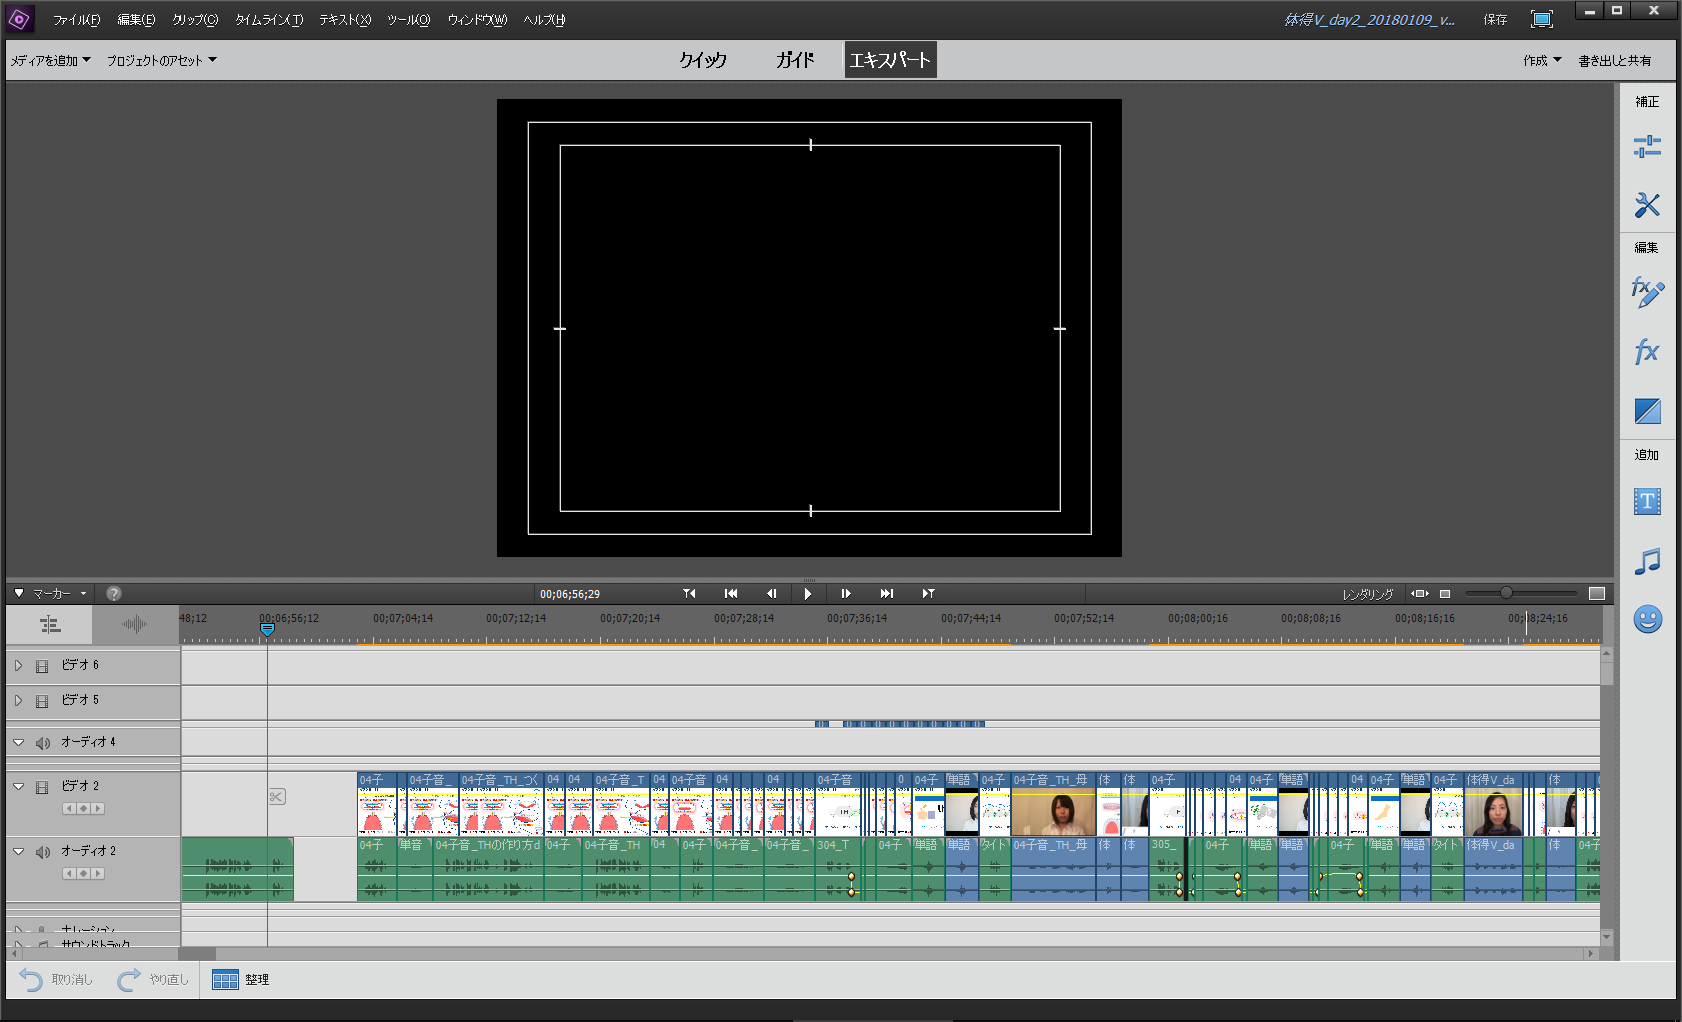The image size is (1682, 1022).
Task: Collapse the オーディオ 4 track
Action: pyautogui.click(x=18, y=742)
